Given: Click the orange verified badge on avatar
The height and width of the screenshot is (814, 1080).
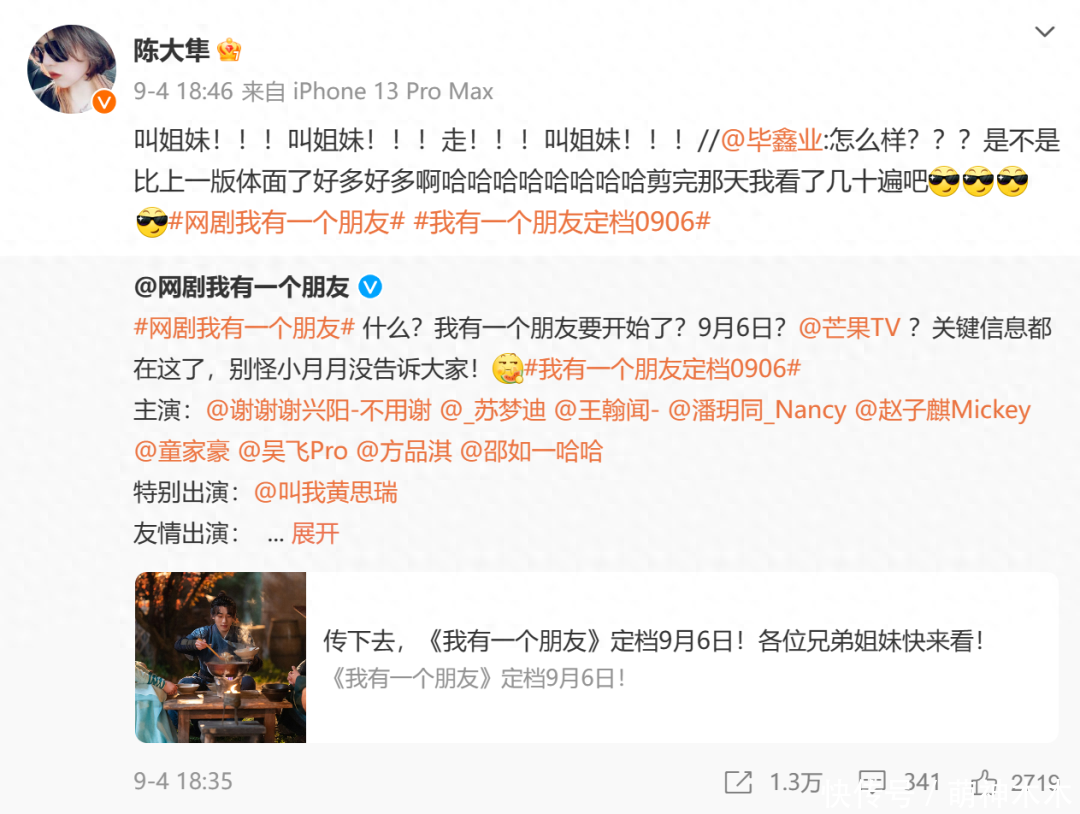Looking at the screenshot, I should pos(104,102).
